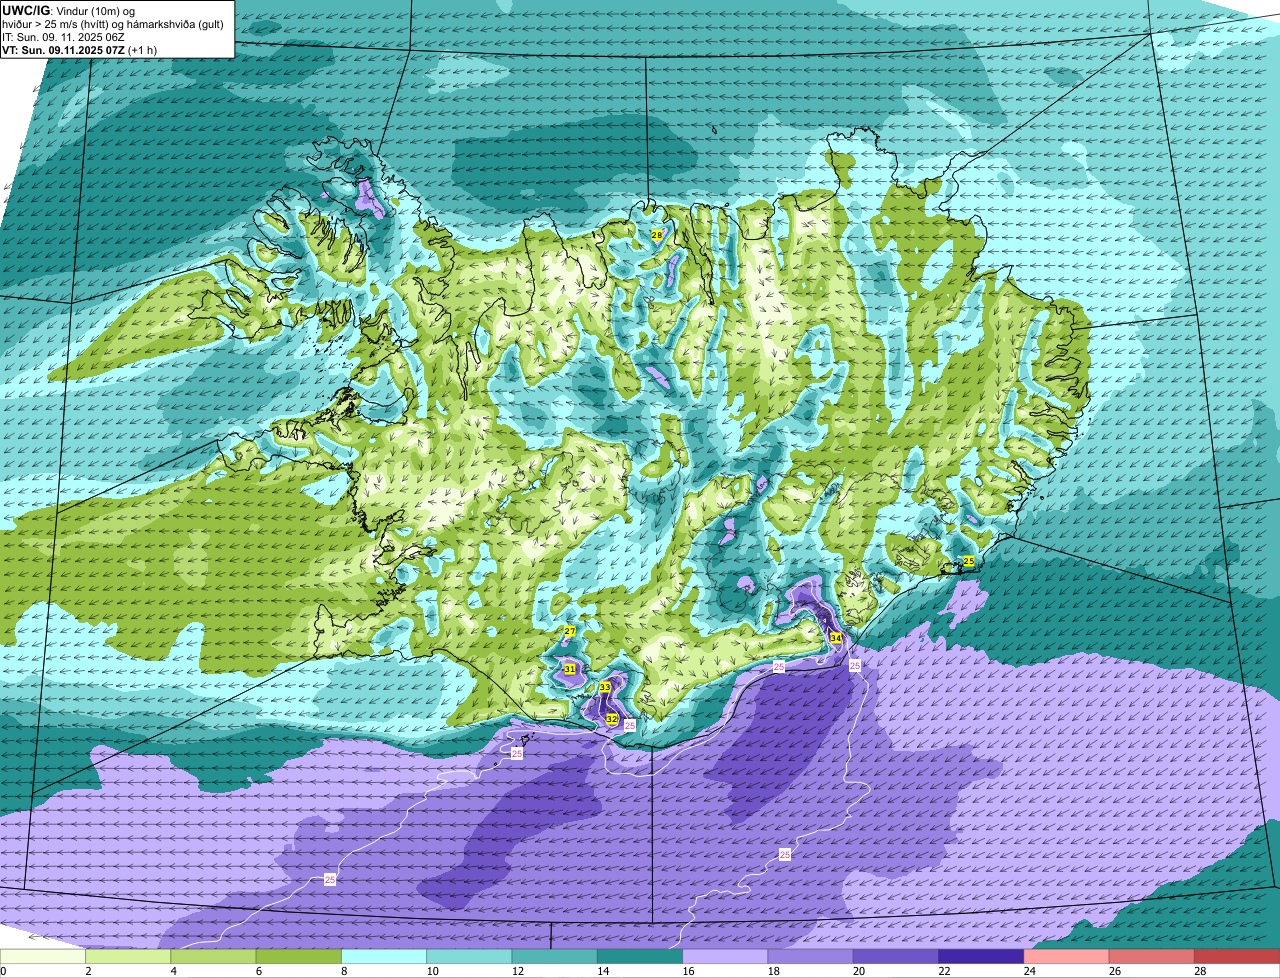Screen dimensions: 1280x978
Task: Click the 16–18 m/s lavender legend swatch
Action: point(725,957)
